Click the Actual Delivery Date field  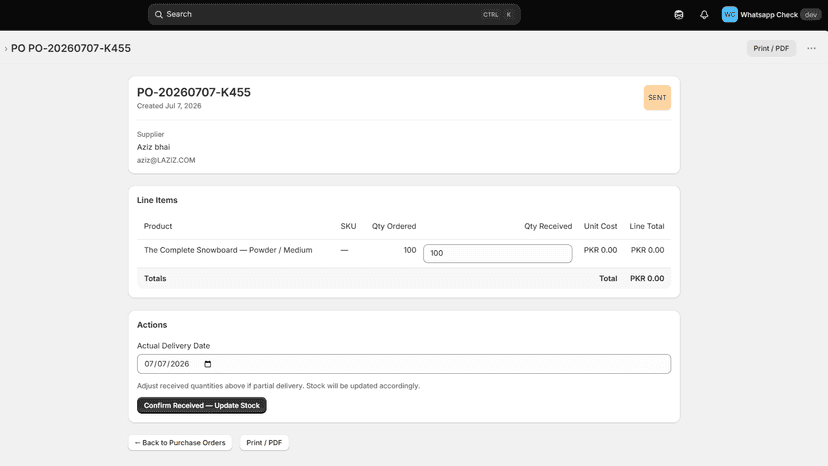click(x=404, y=364)
